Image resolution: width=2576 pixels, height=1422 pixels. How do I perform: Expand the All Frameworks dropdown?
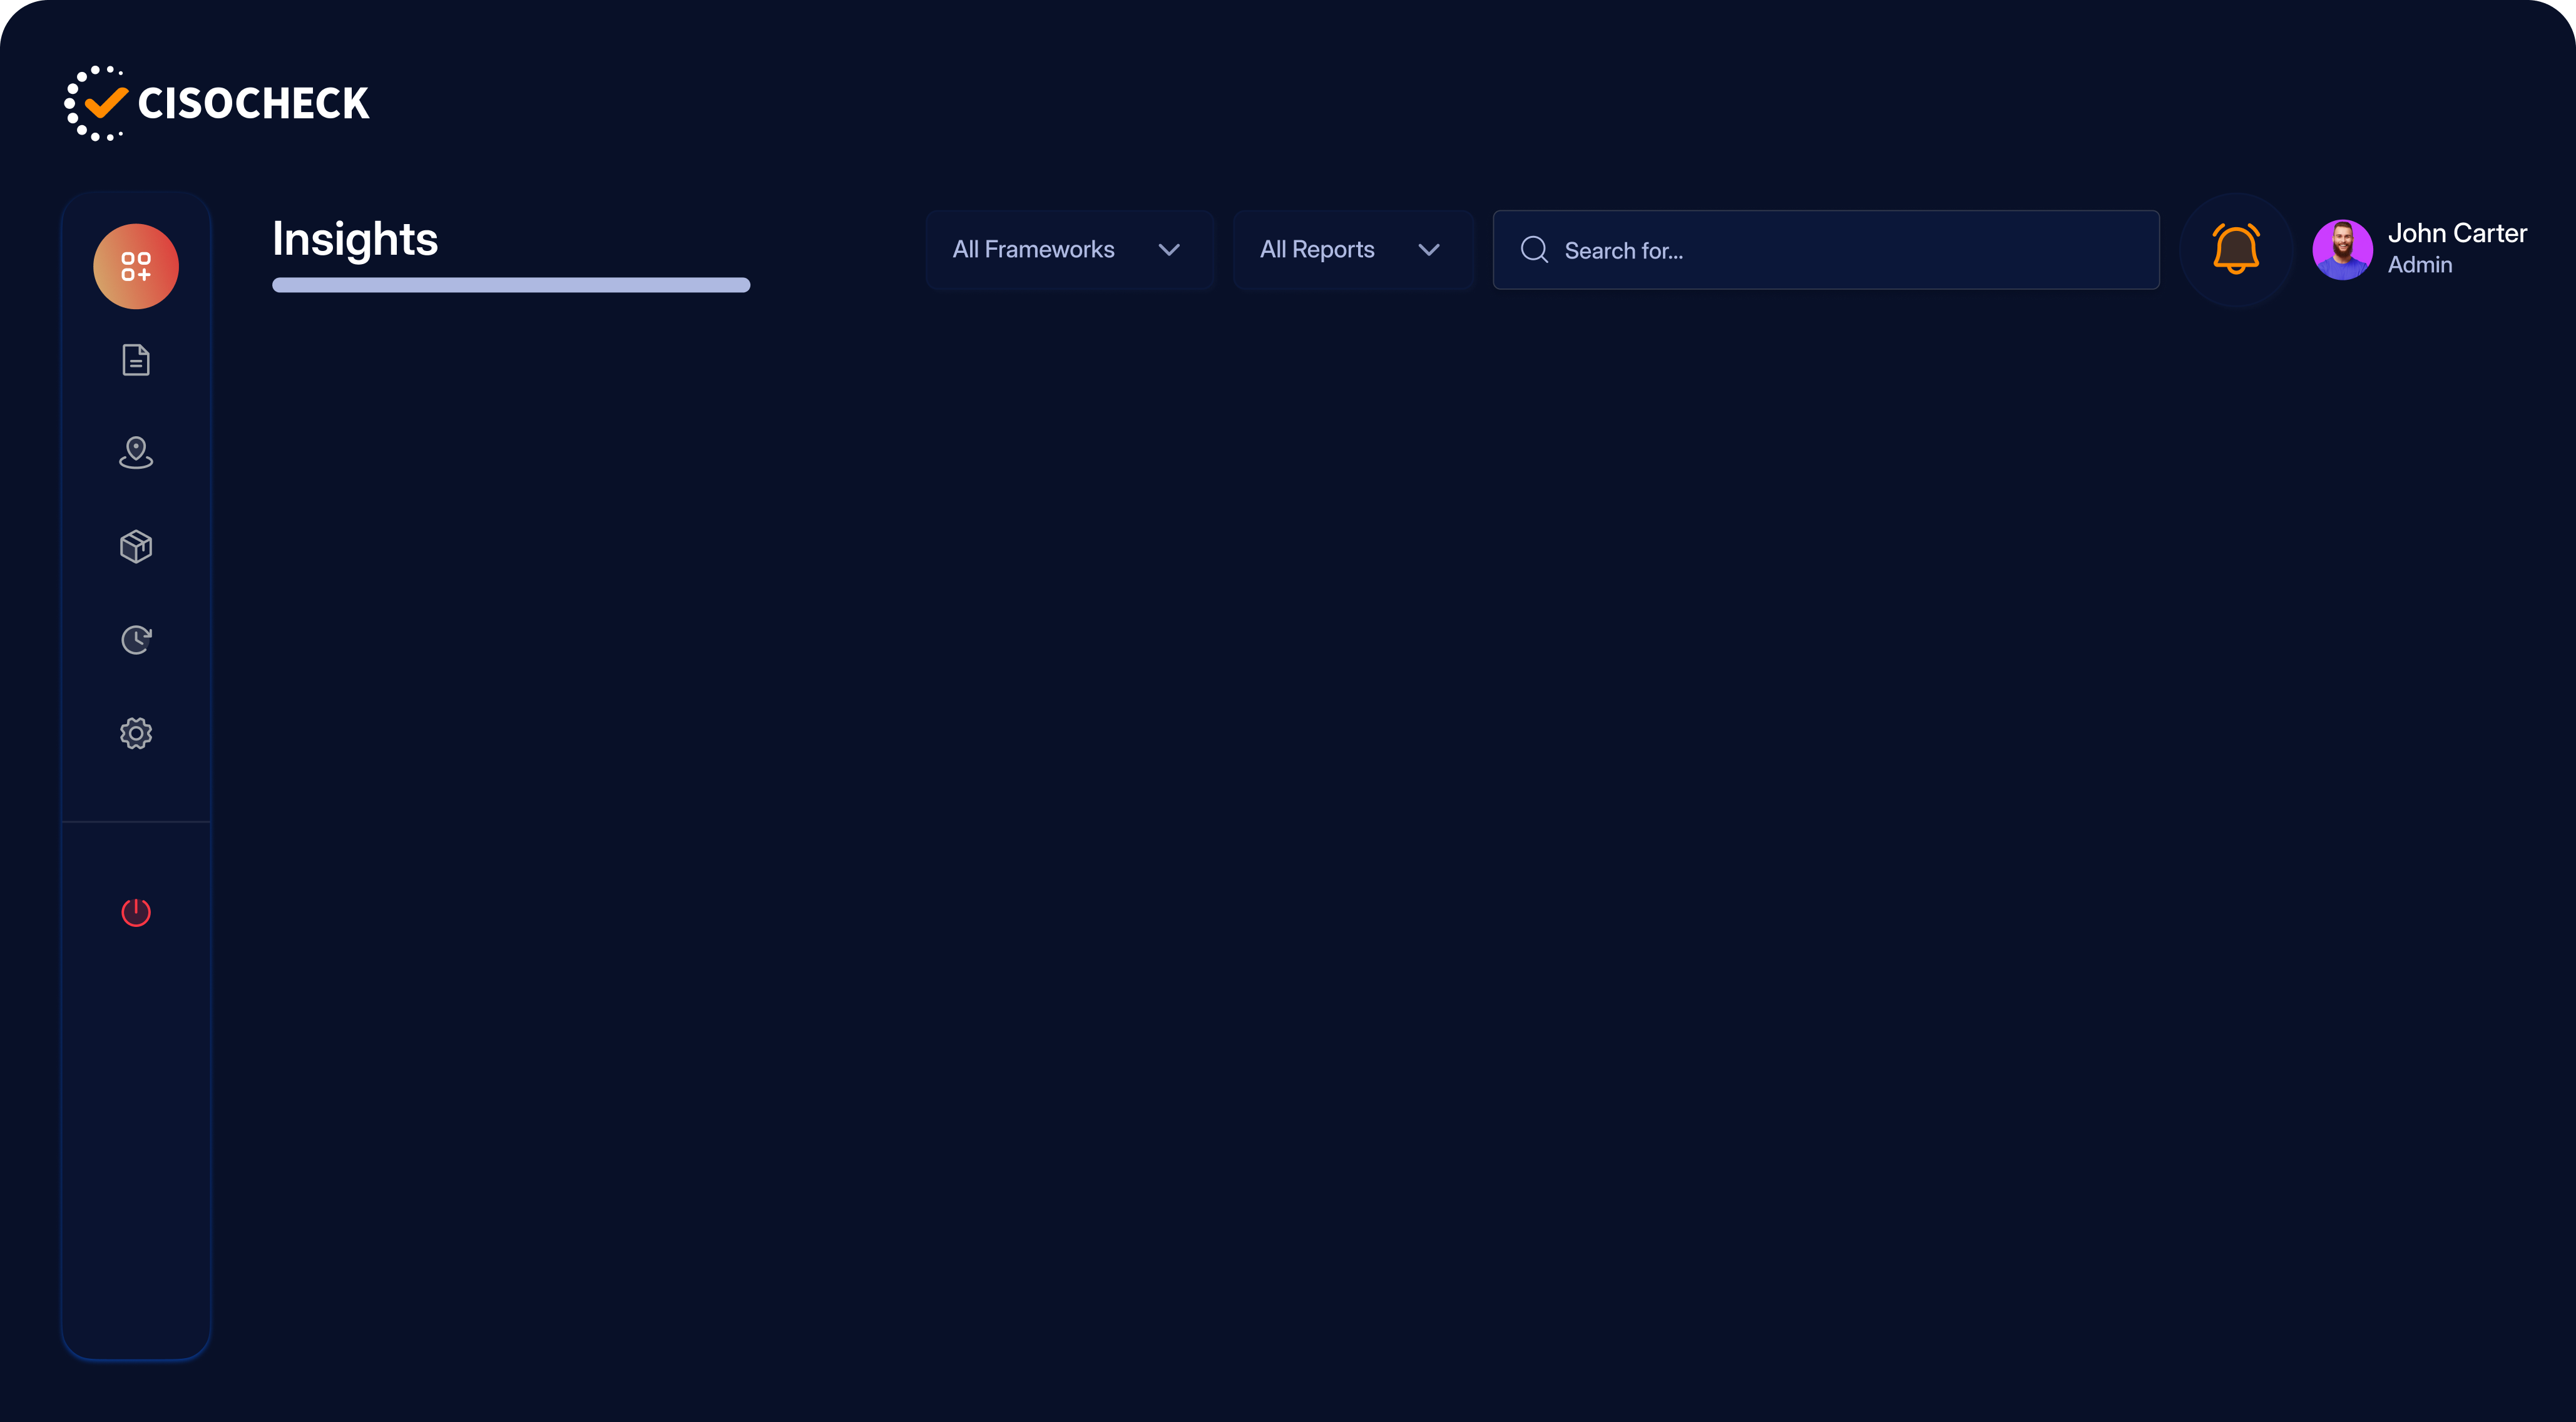(x=1033, y=250)
